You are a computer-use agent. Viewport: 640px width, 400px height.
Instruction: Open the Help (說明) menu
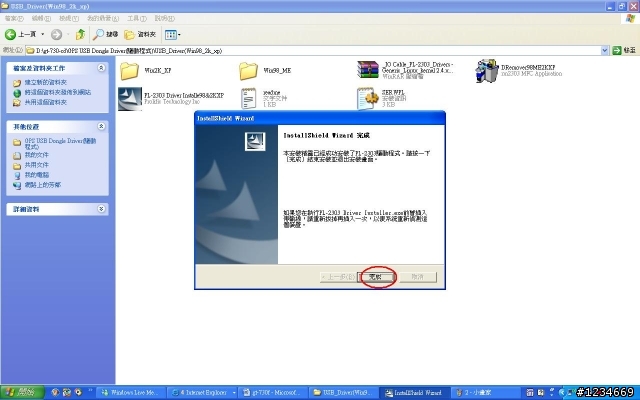click(x=164, y=18)
